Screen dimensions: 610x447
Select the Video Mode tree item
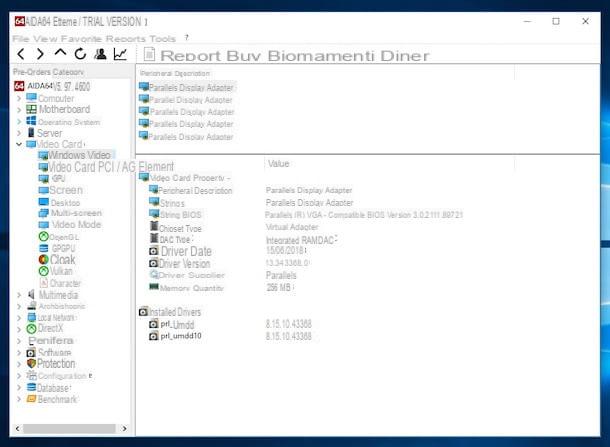pos(70,224)
